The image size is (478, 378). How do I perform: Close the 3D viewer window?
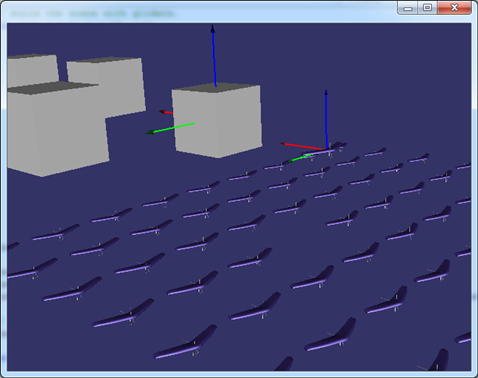[454, 8]
